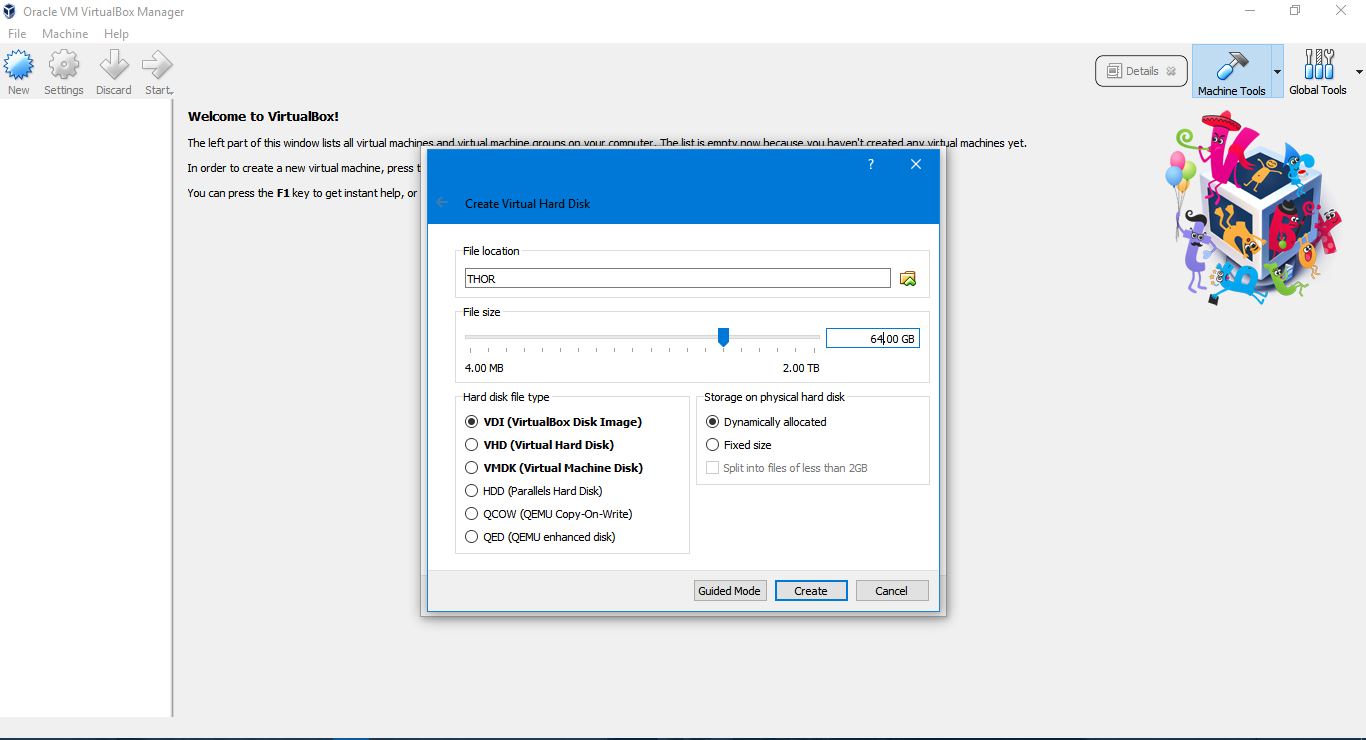
Task: Select the Global Tools icon
Action: [1318, 65]
